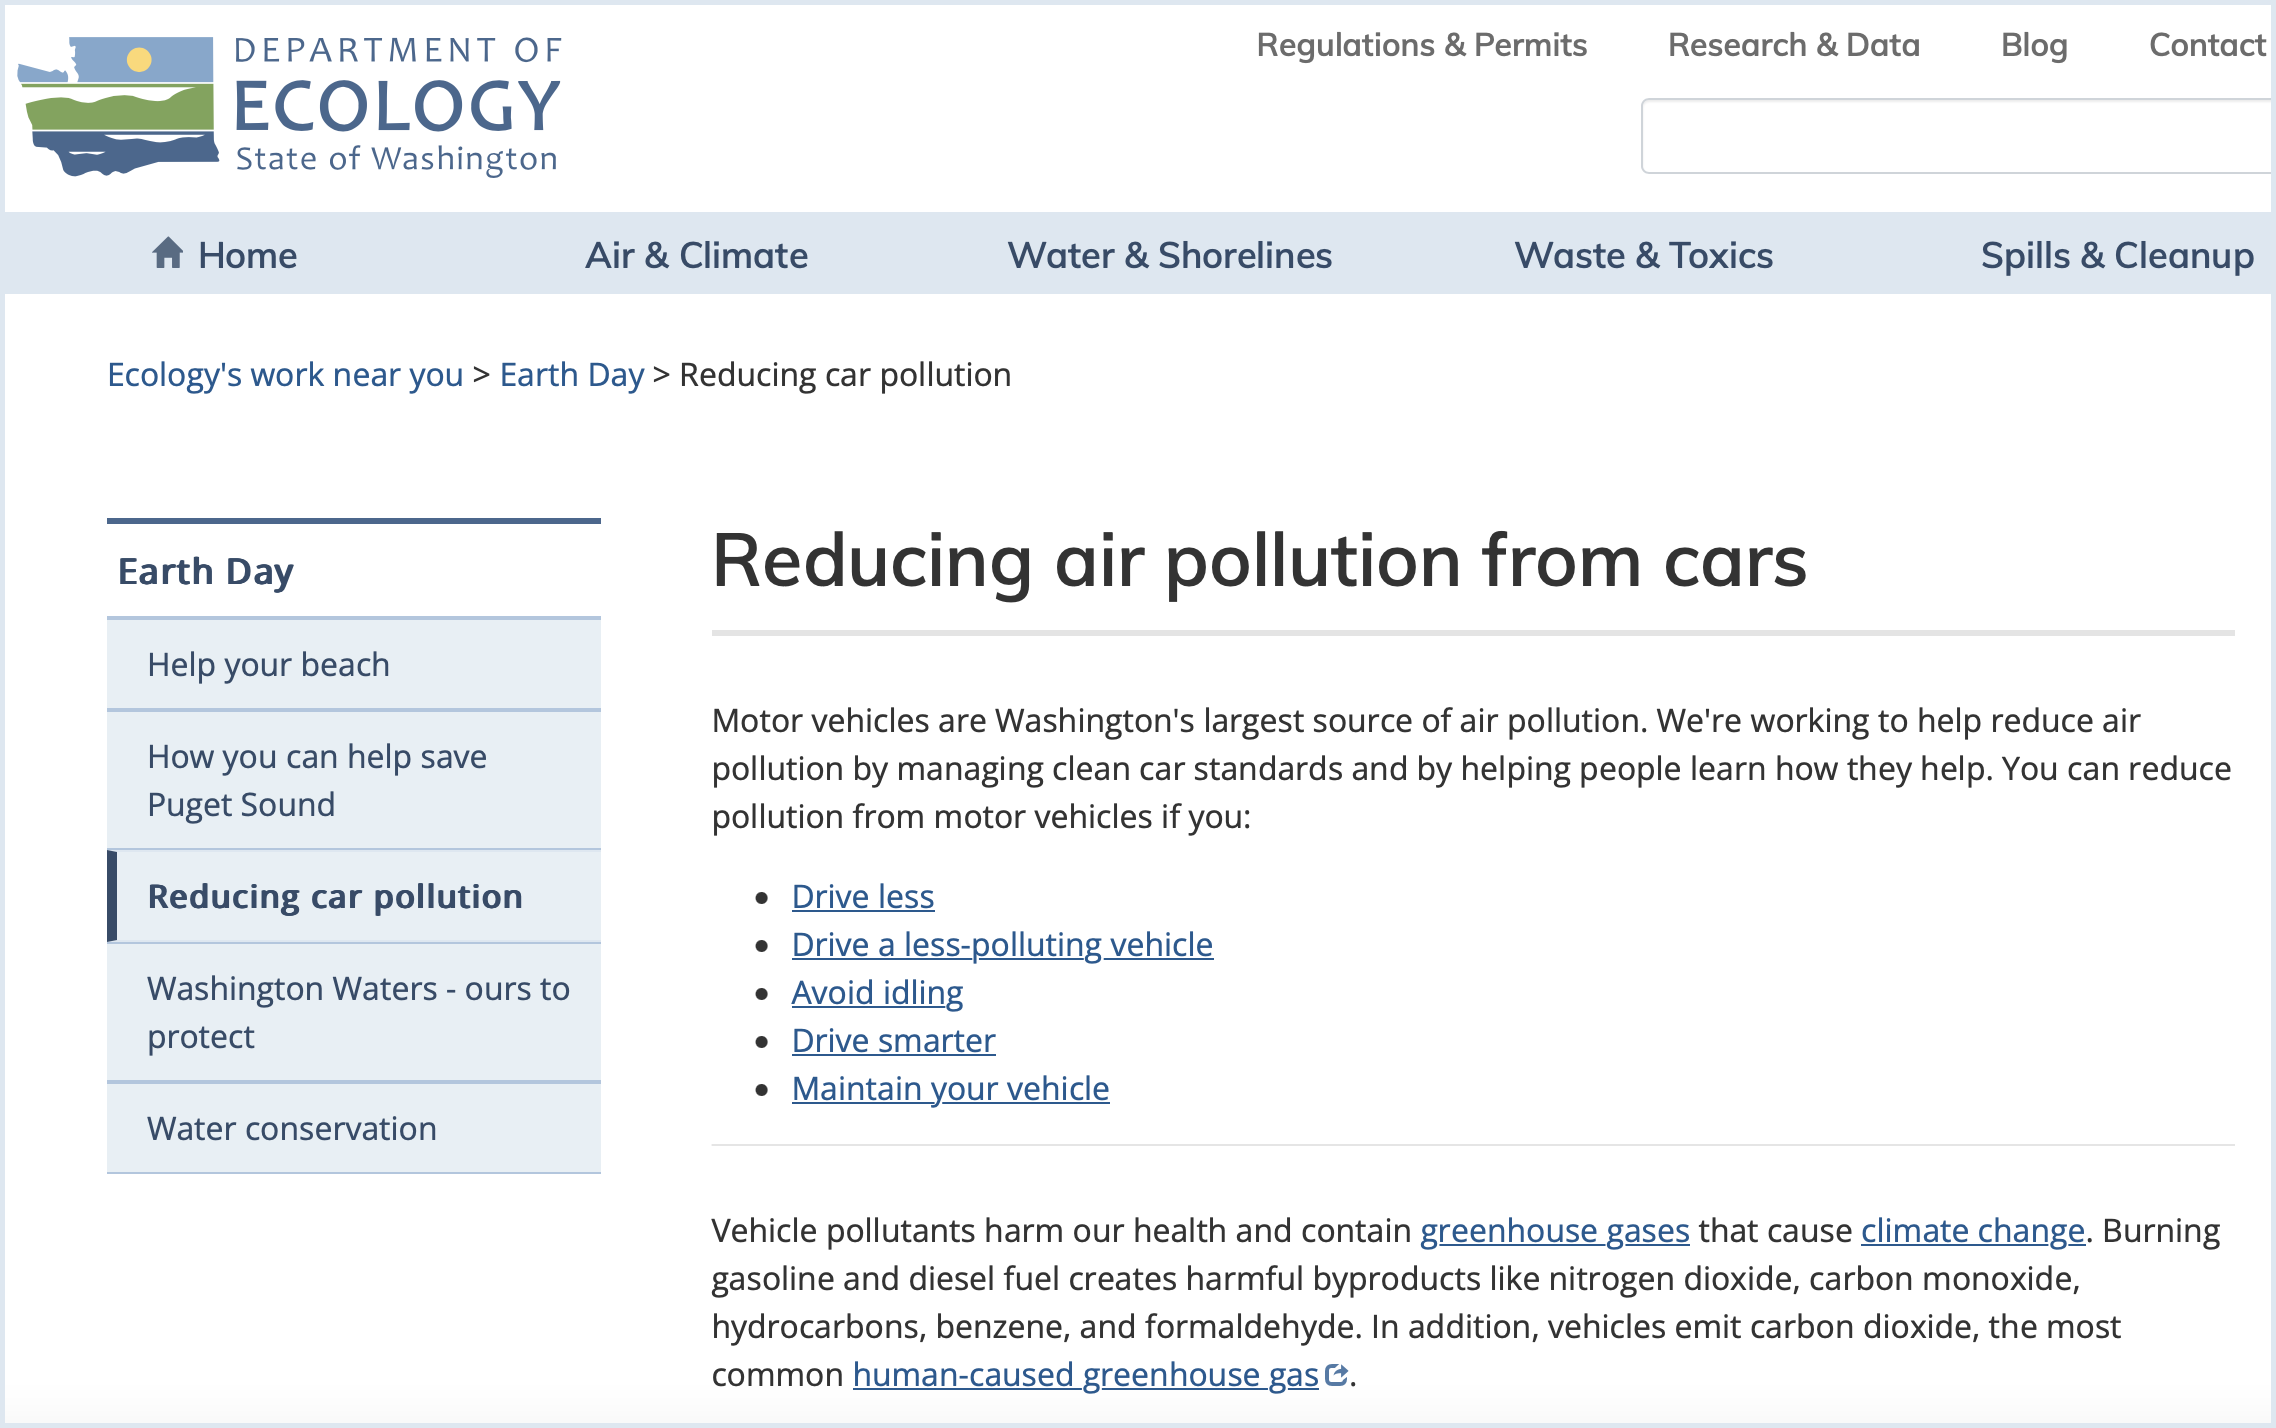
Task: Visit the Blog link
Action: pyautogui.click(x=2033, y=45)
